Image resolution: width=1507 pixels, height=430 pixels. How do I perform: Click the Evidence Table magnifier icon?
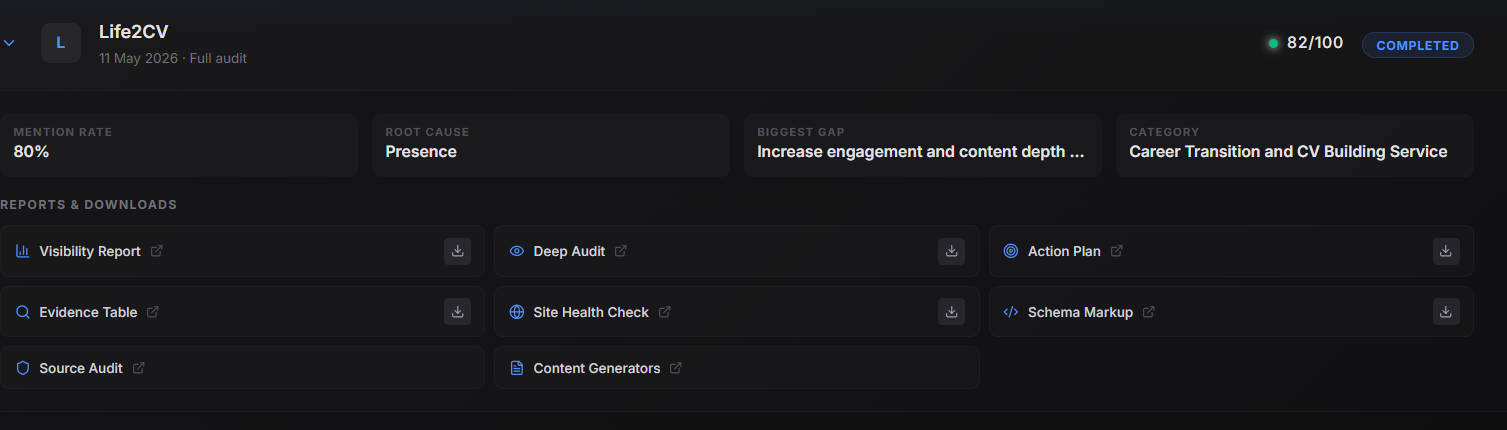point(23,312)
